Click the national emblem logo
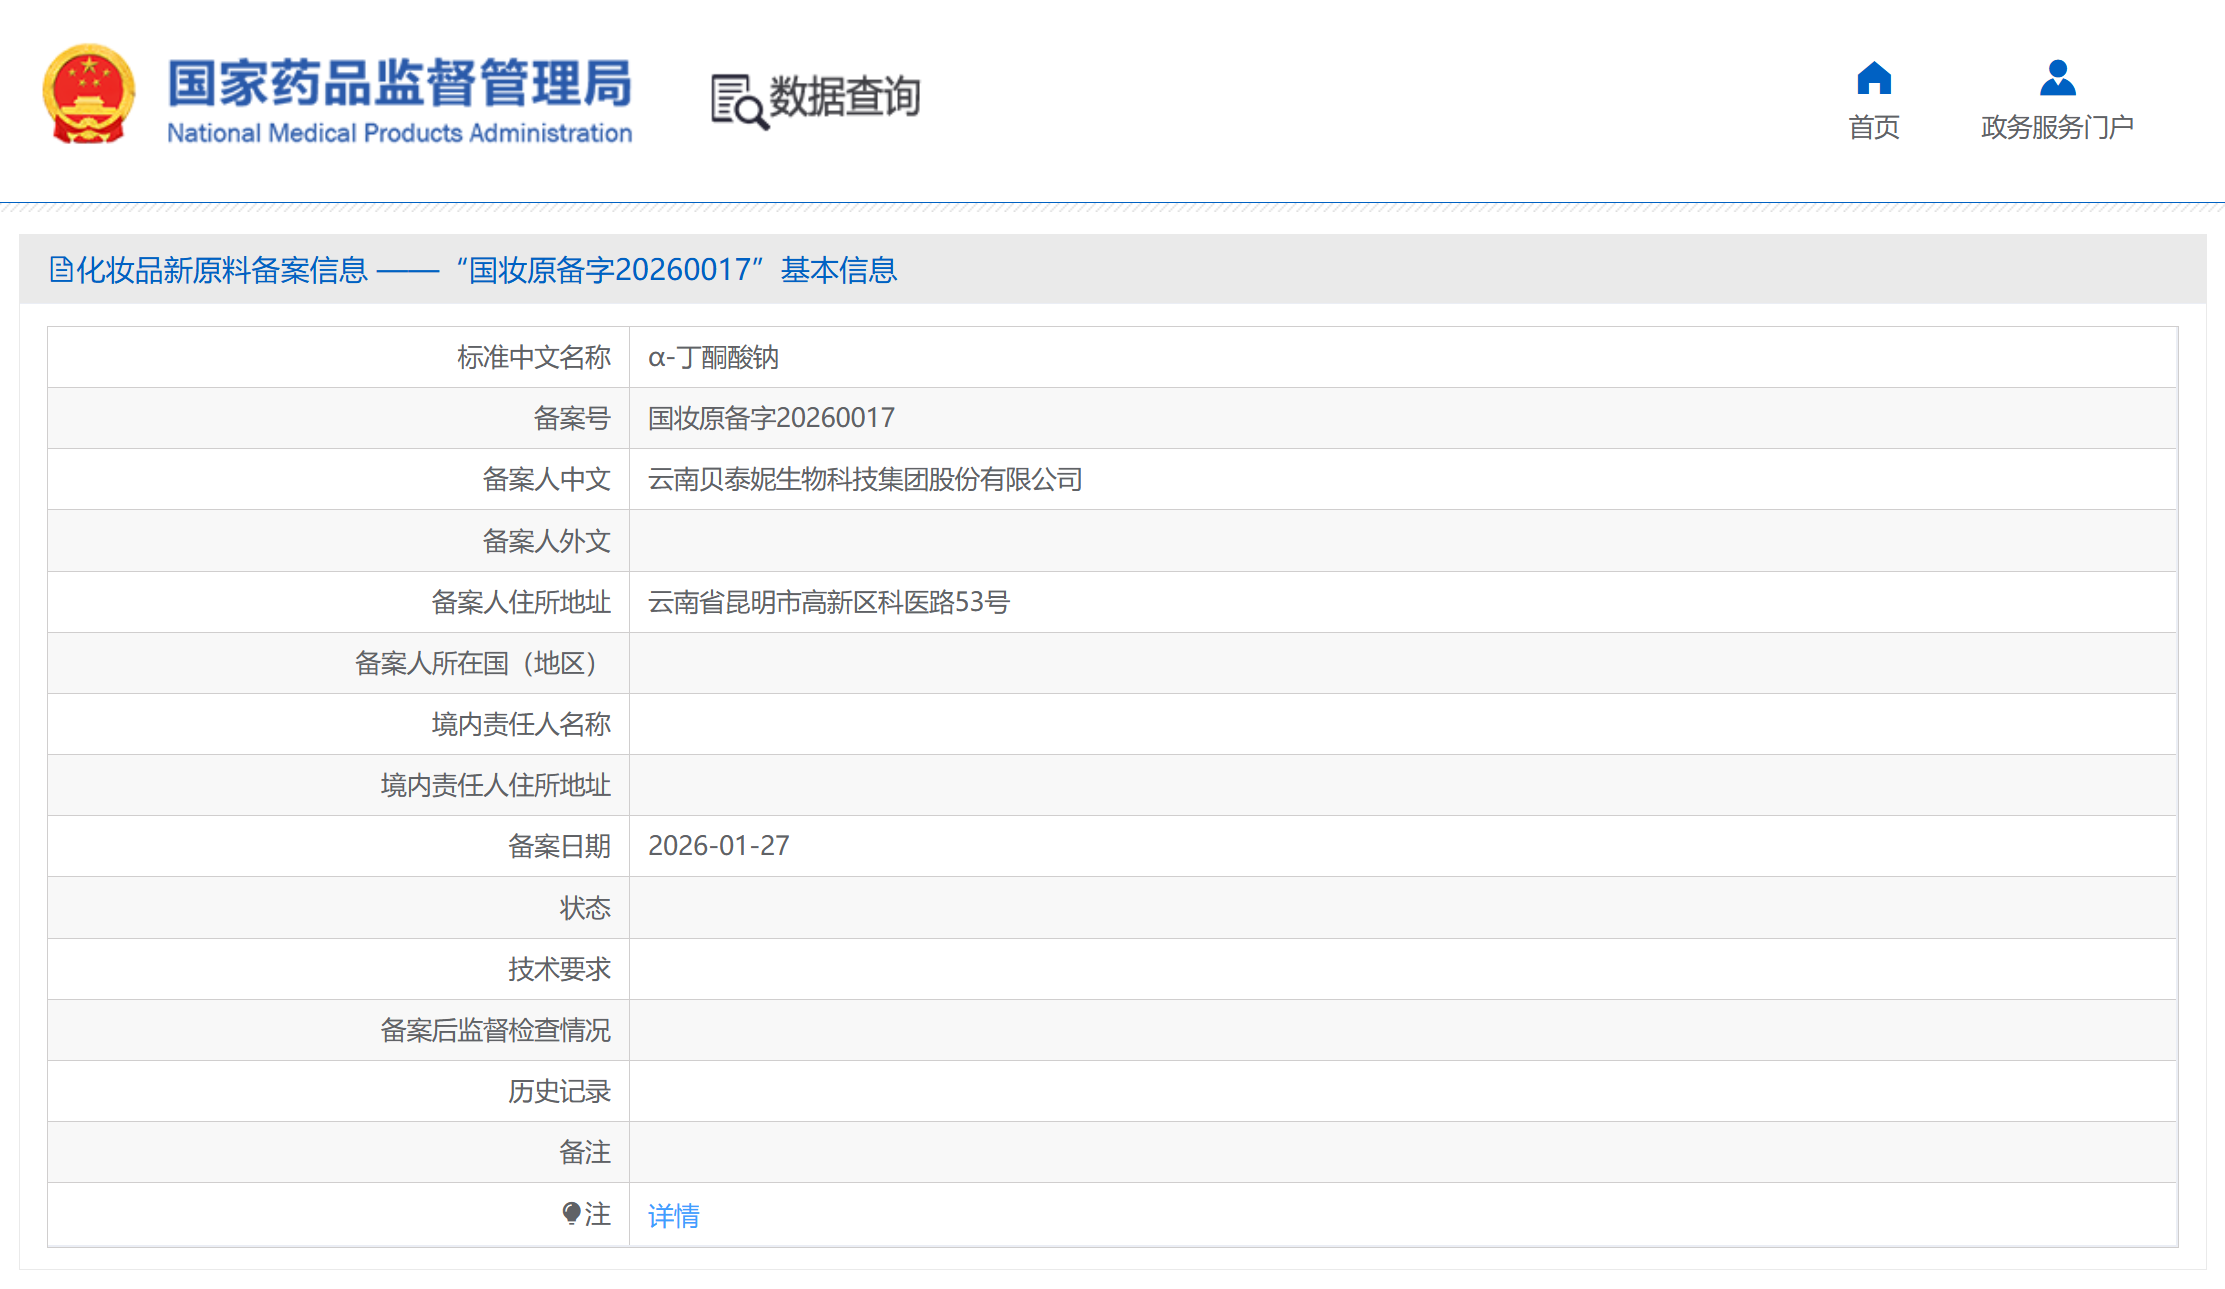2225x1289 pixels. tap(88, 95)
